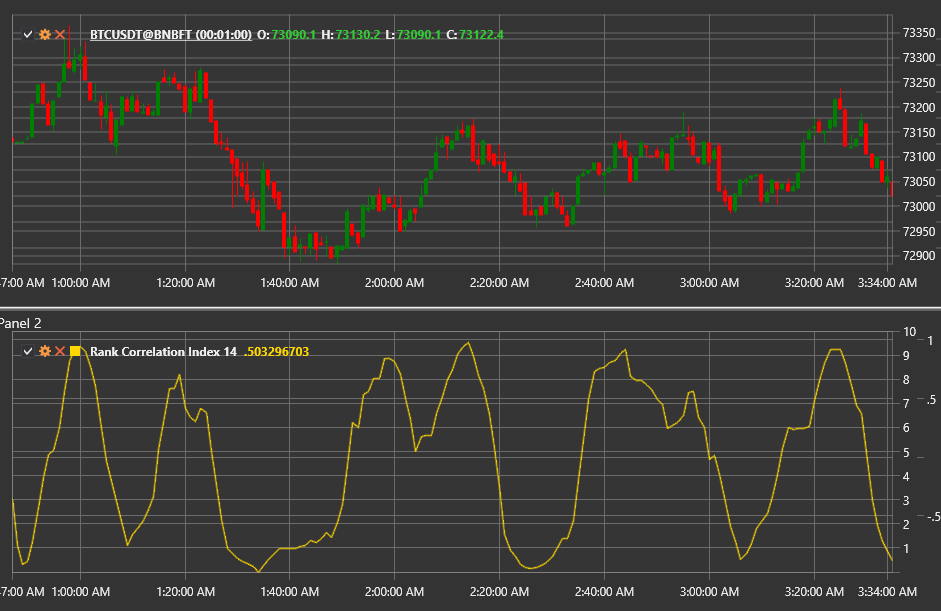Click 73200 on the price axis
941x611 pixels.
(x=919, y=108)
